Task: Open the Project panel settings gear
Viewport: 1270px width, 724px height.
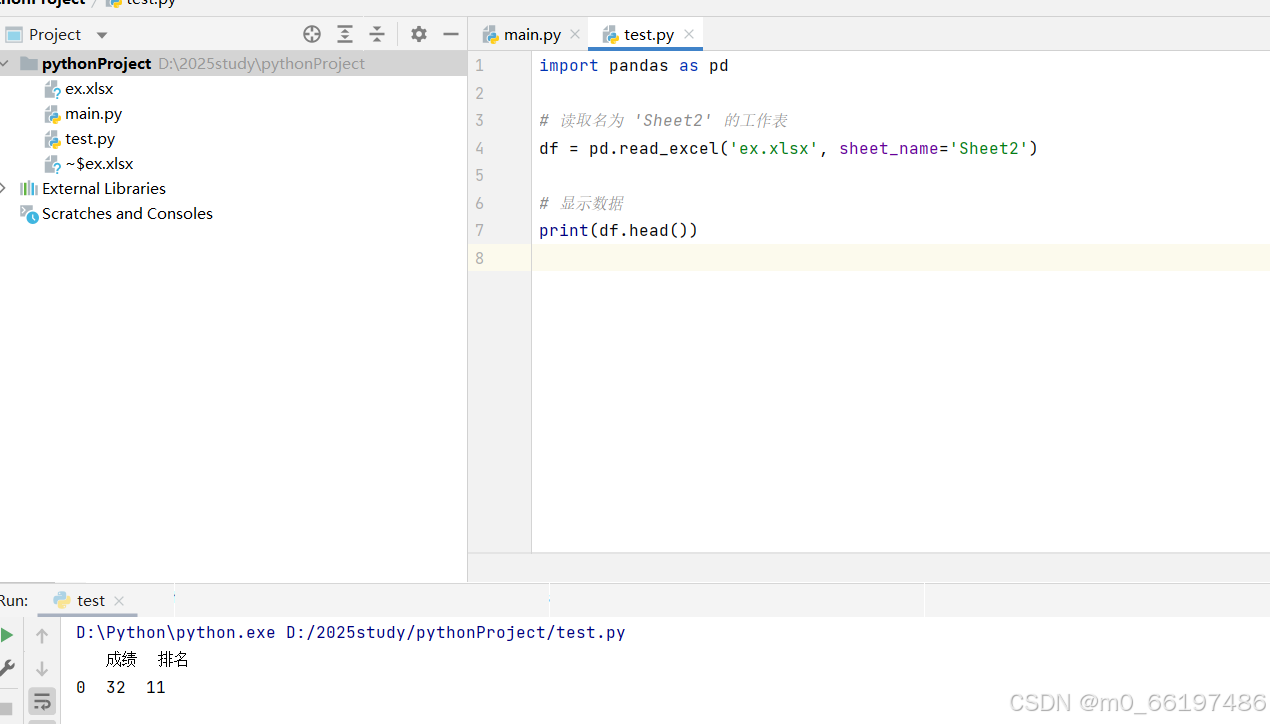Action: pyautogui.click(x=418, y=33)
